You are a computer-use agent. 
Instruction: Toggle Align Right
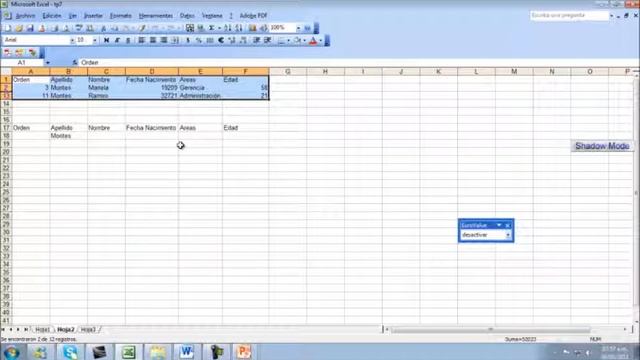pyautogui.click(x=164, y=40)
